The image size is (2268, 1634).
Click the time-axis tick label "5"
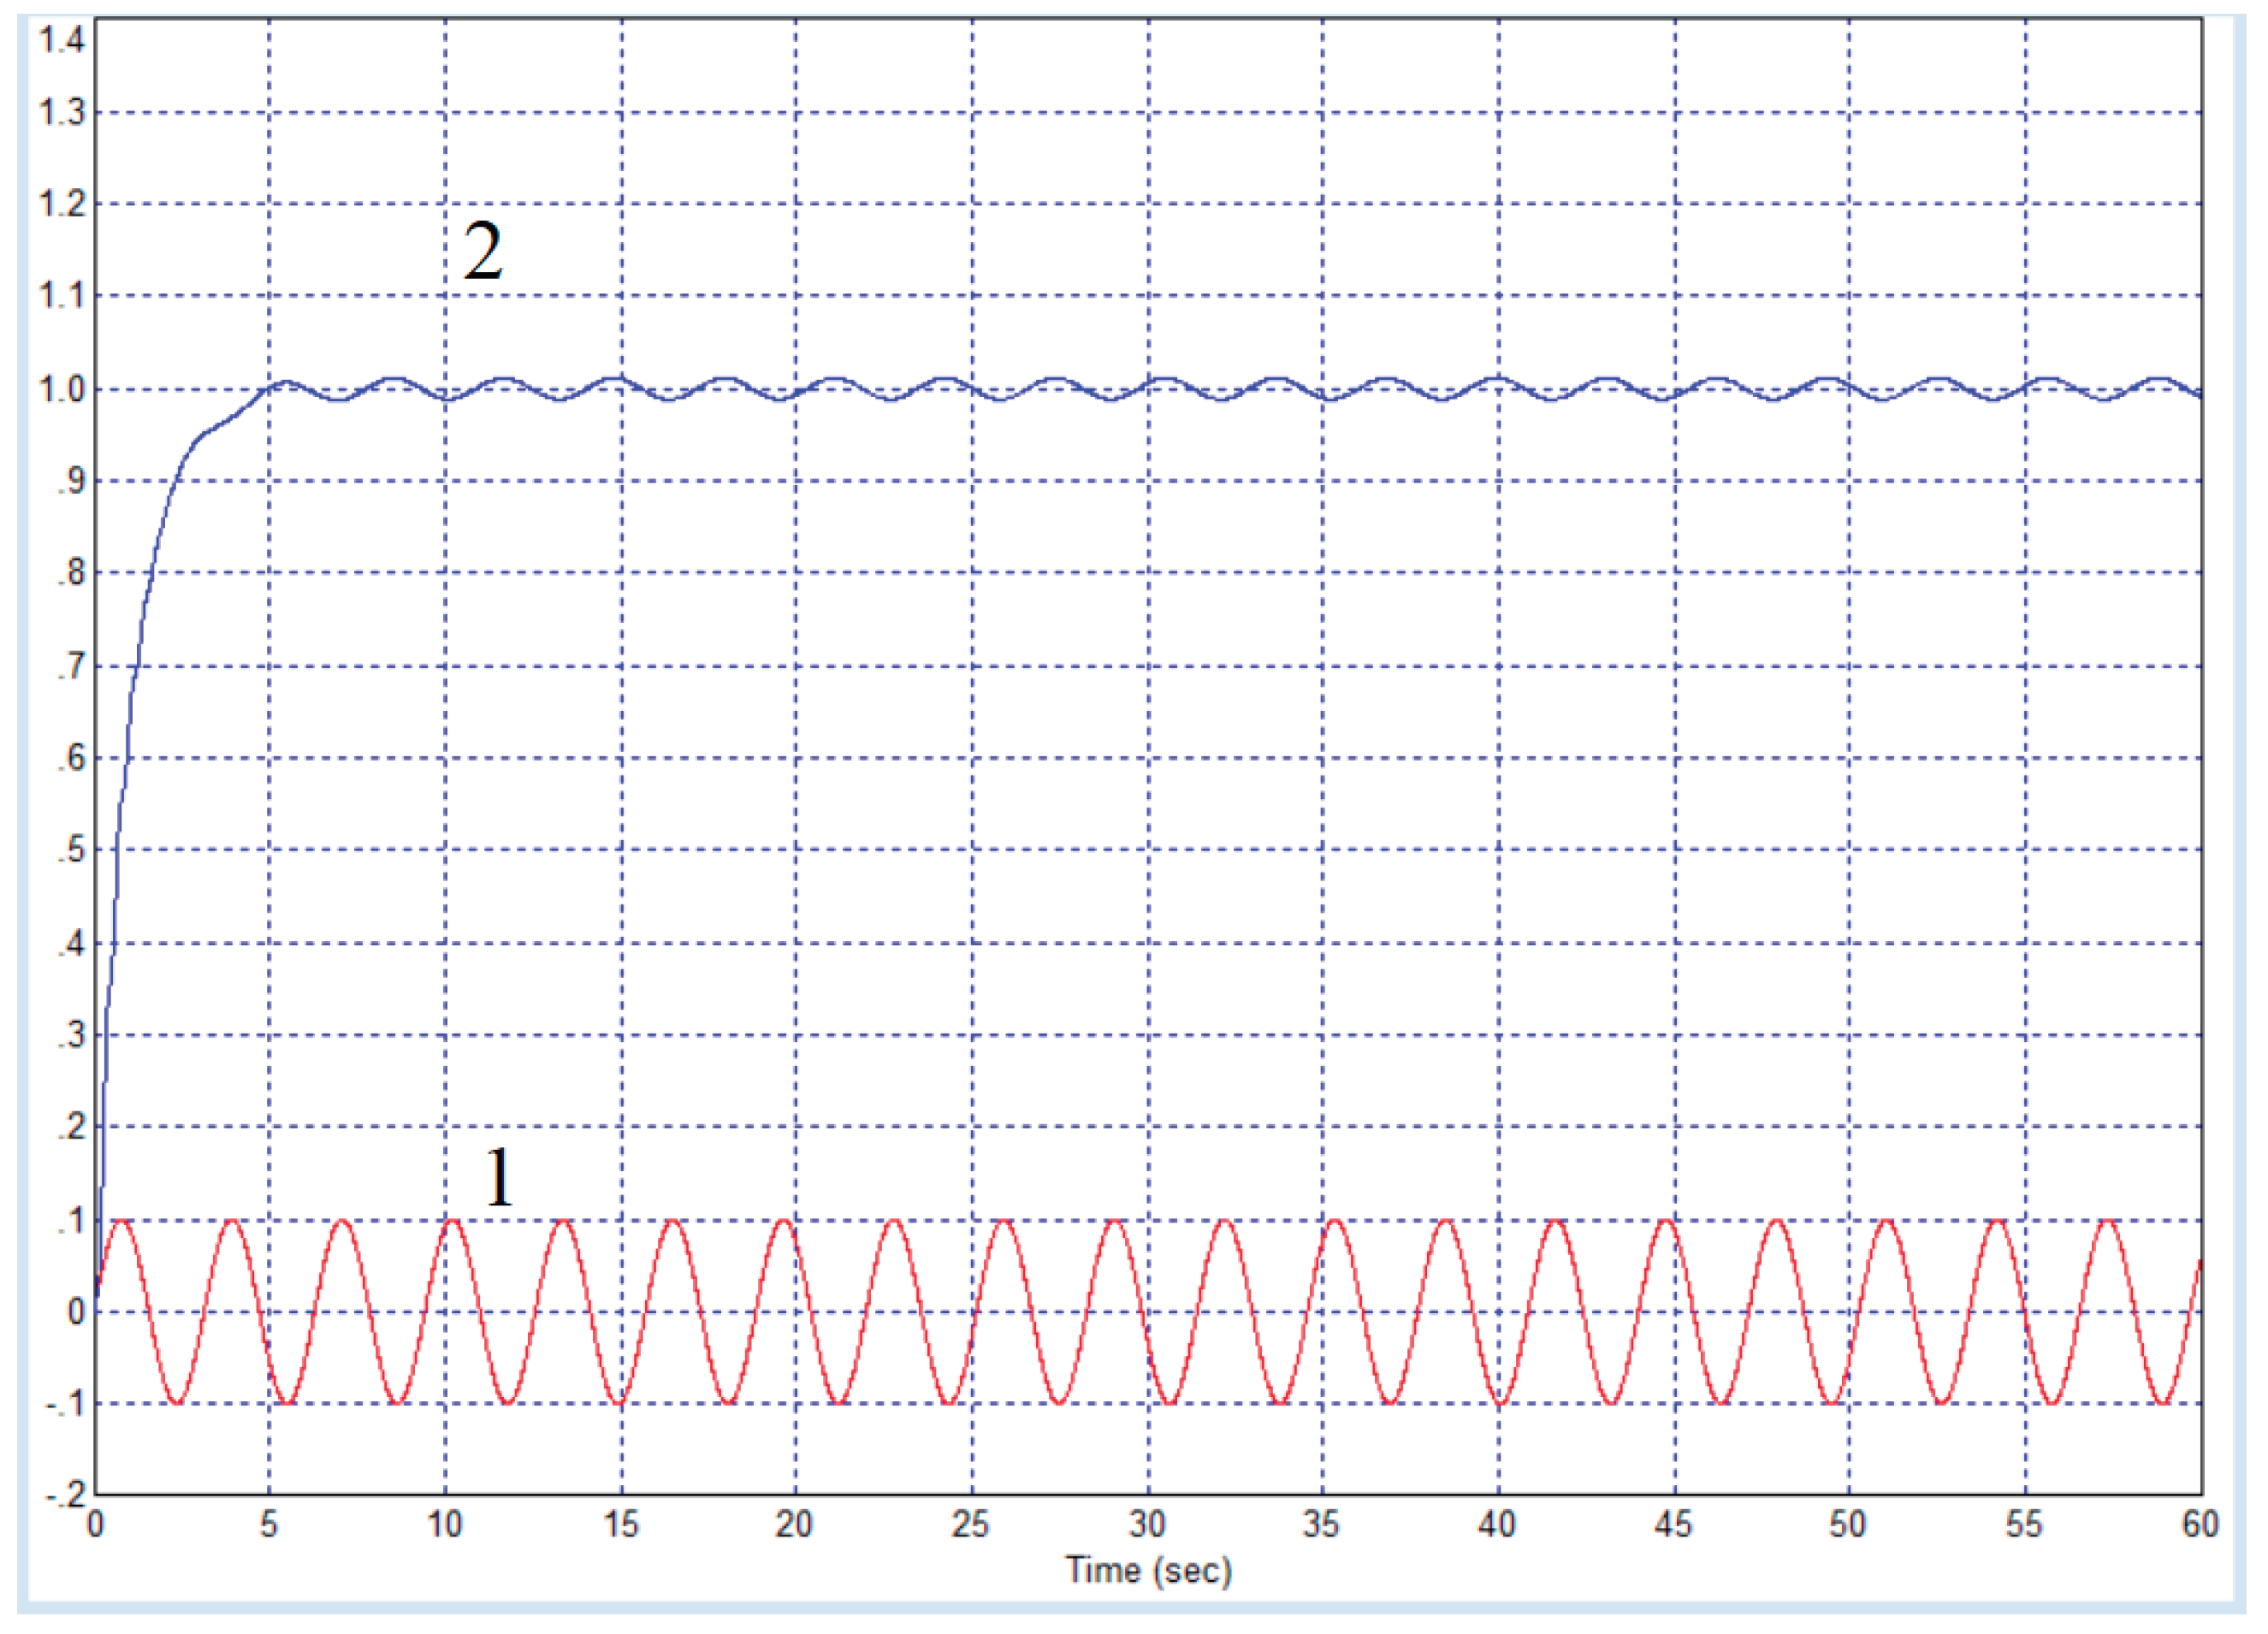[269, 1525]
